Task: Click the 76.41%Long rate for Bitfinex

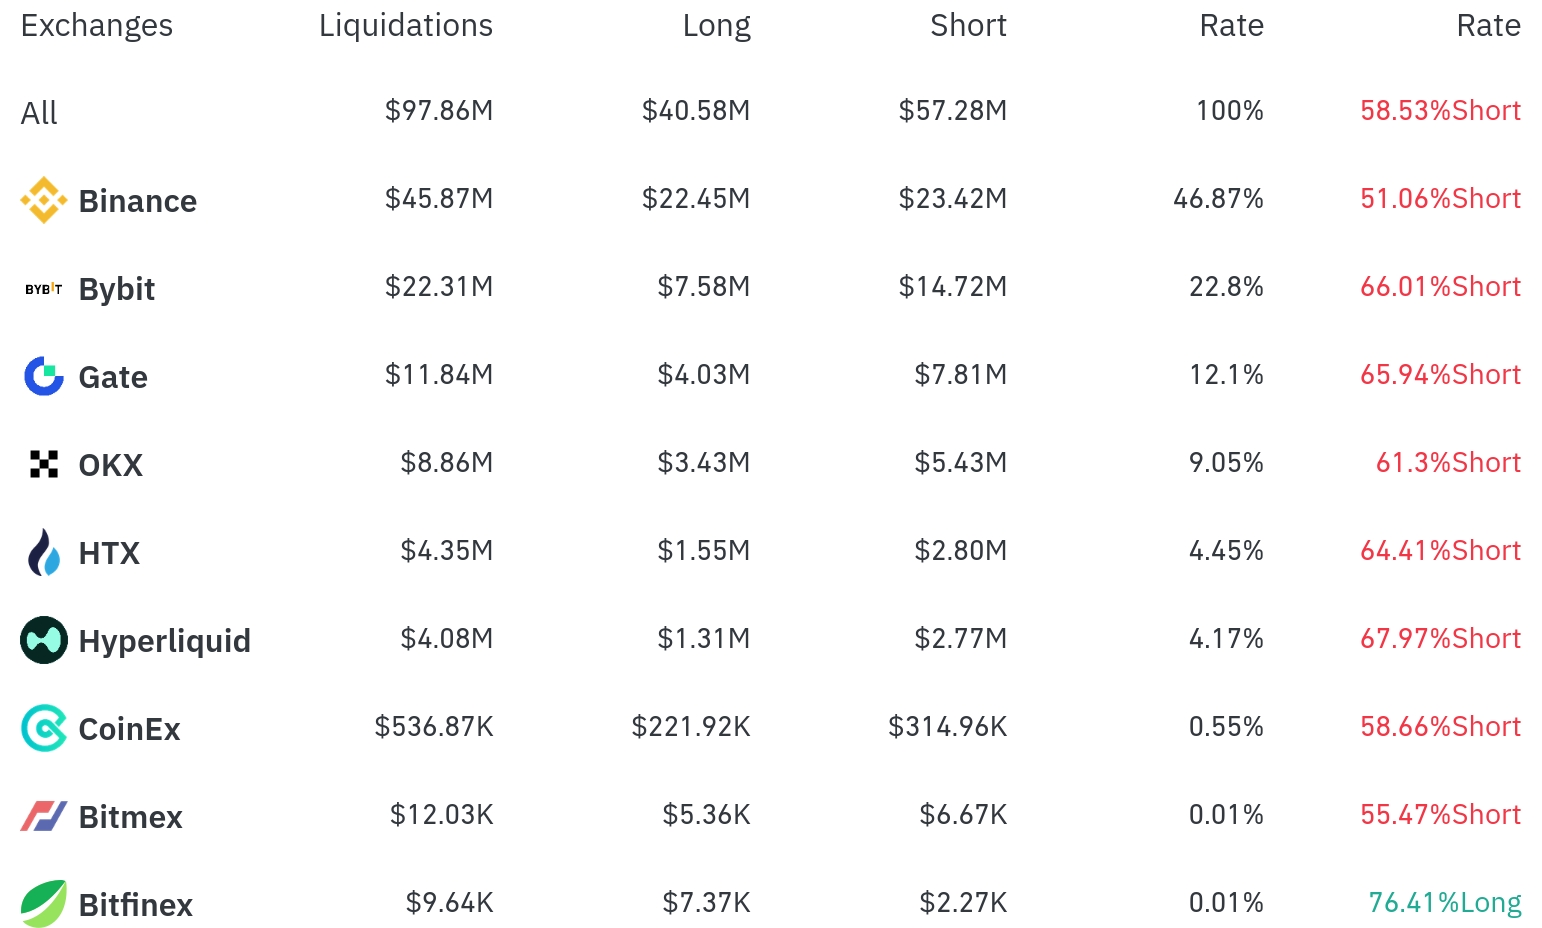Action: coord(1444,902)
